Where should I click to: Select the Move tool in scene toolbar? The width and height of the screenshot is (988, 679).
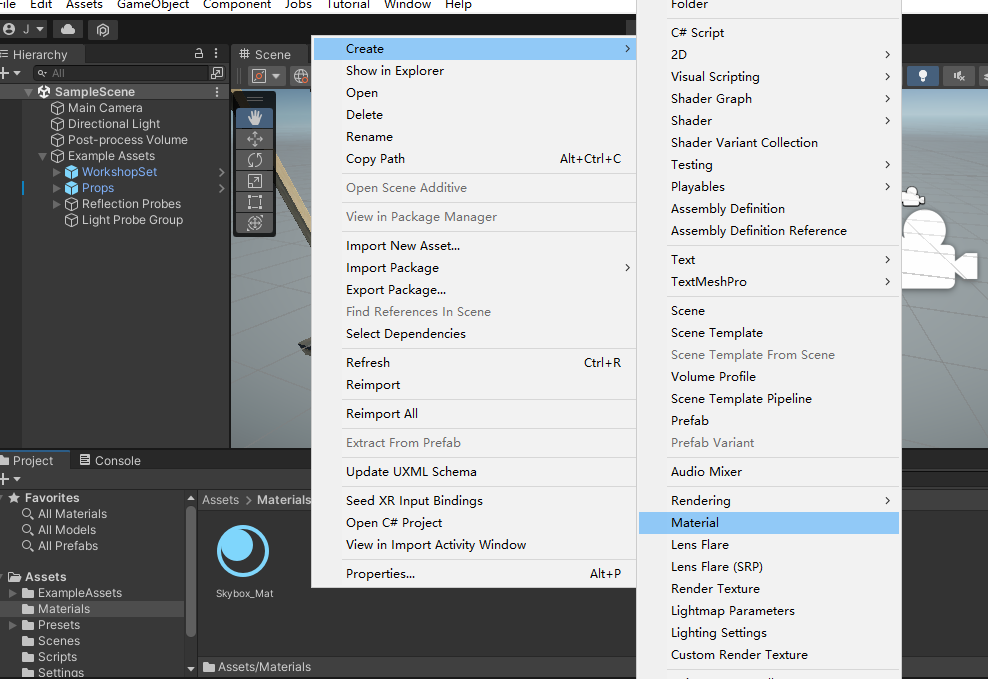click(255, 139)
